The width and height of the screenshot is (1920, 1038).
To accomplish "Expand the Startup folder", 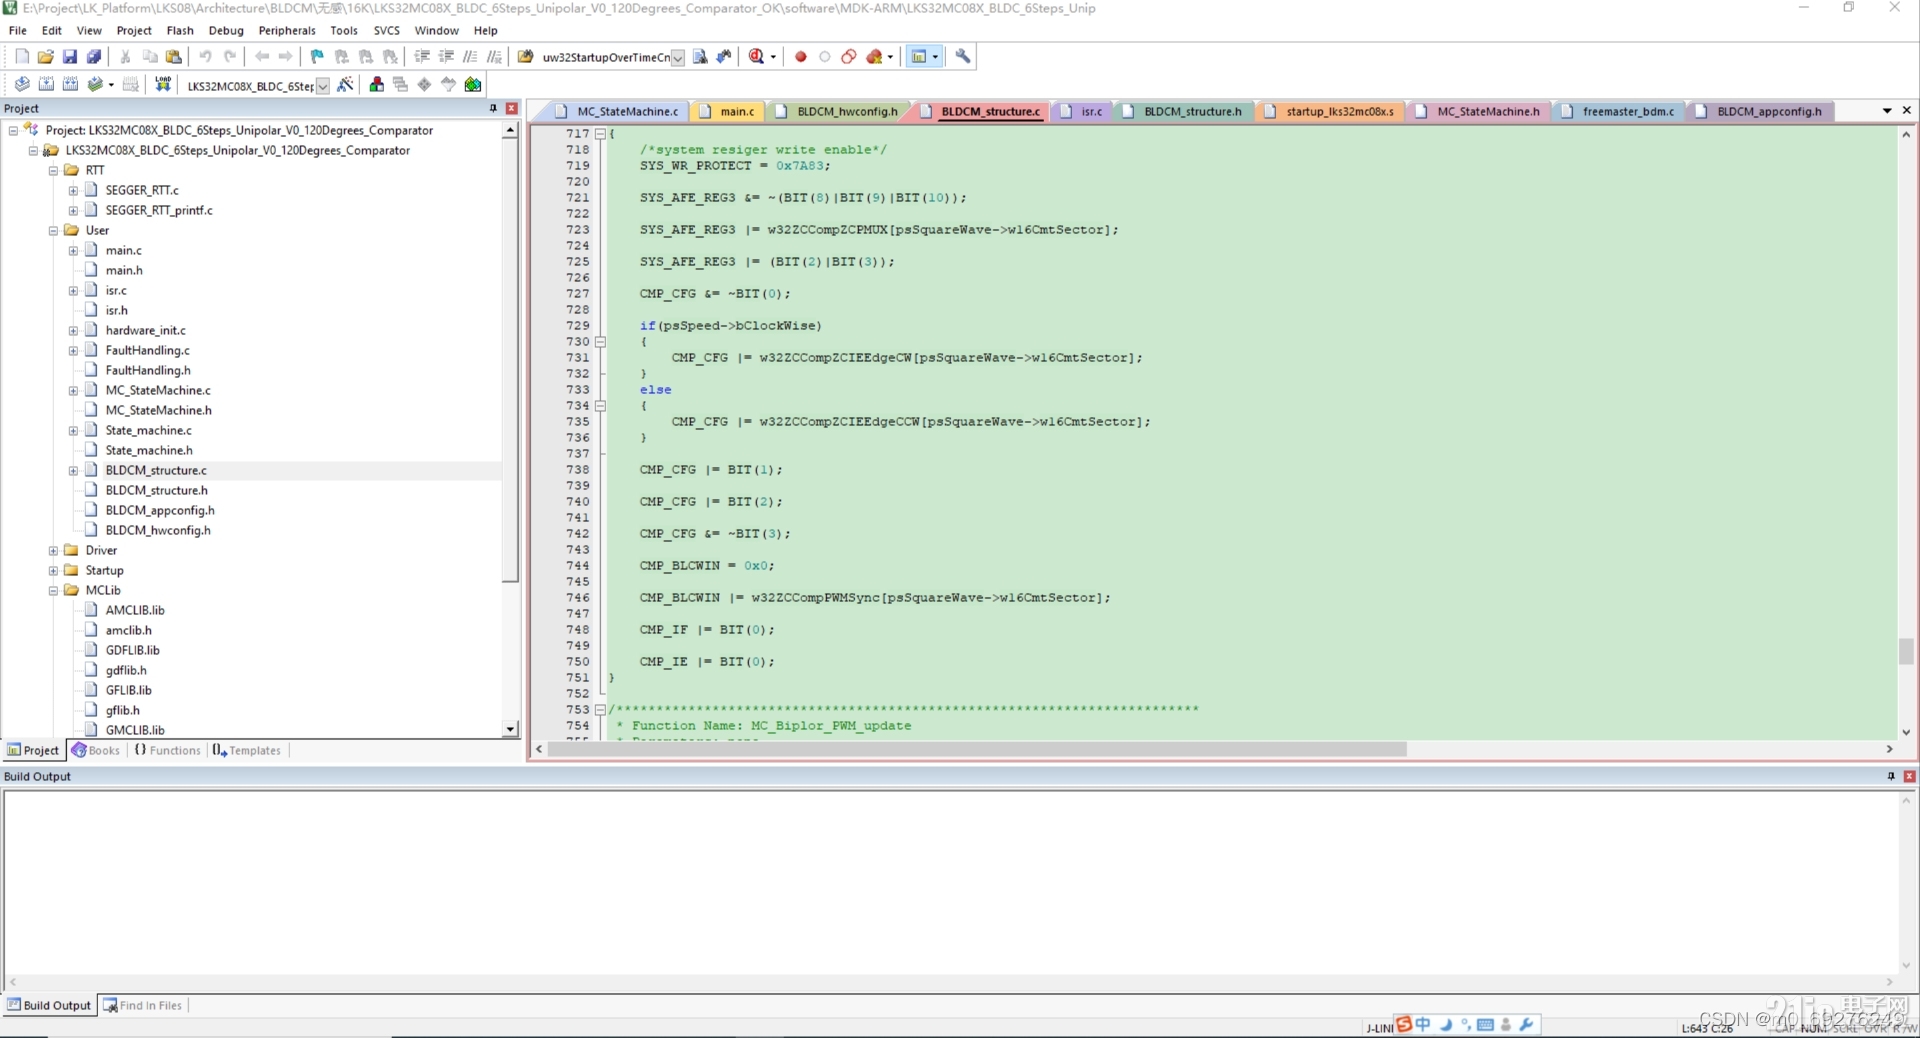I will click(54, 571).
